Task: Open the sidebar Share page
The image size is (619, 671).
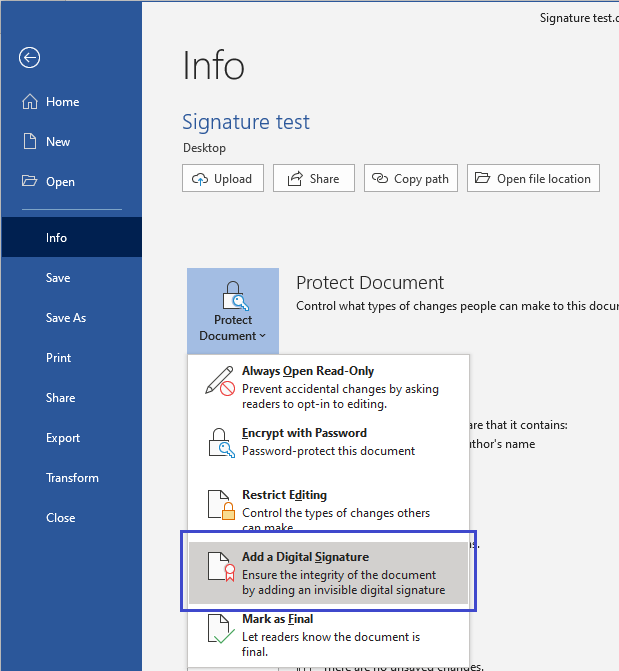Action: click(x=71, y=397)
